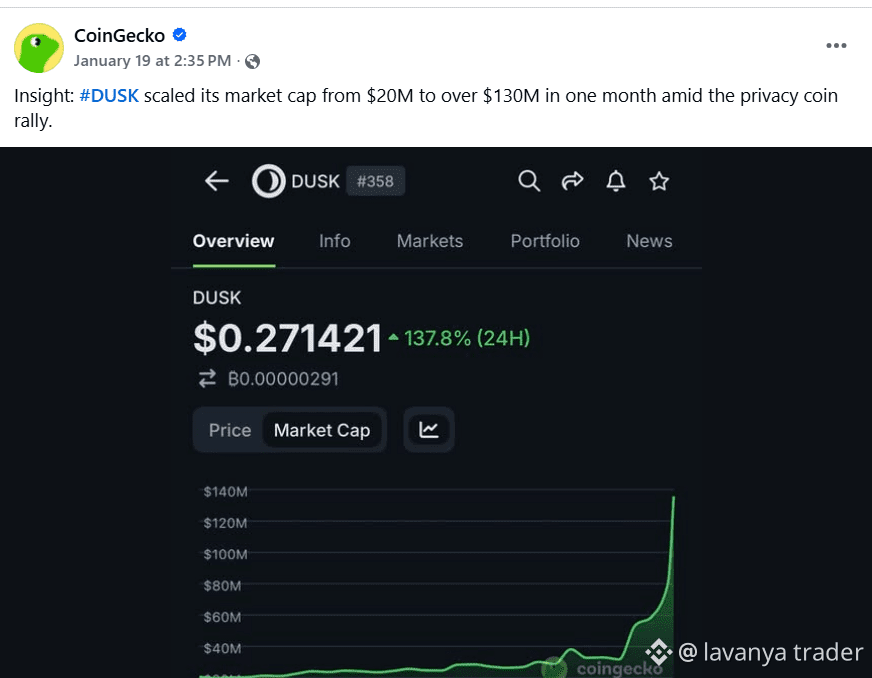Click the blue verified badge
The height and width of the screenshot is (678, 872).
point(180,35)
